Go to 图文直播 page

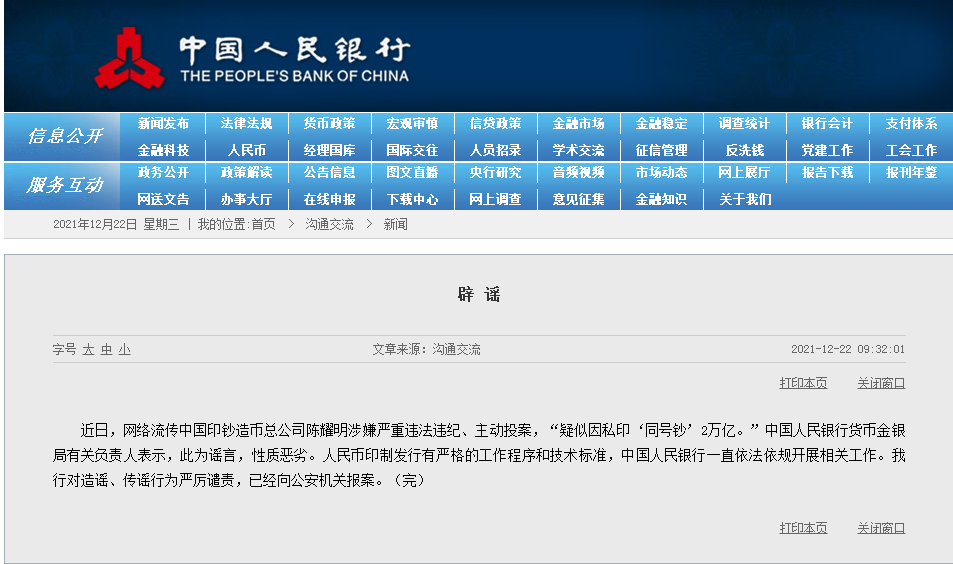coord(412,173)
